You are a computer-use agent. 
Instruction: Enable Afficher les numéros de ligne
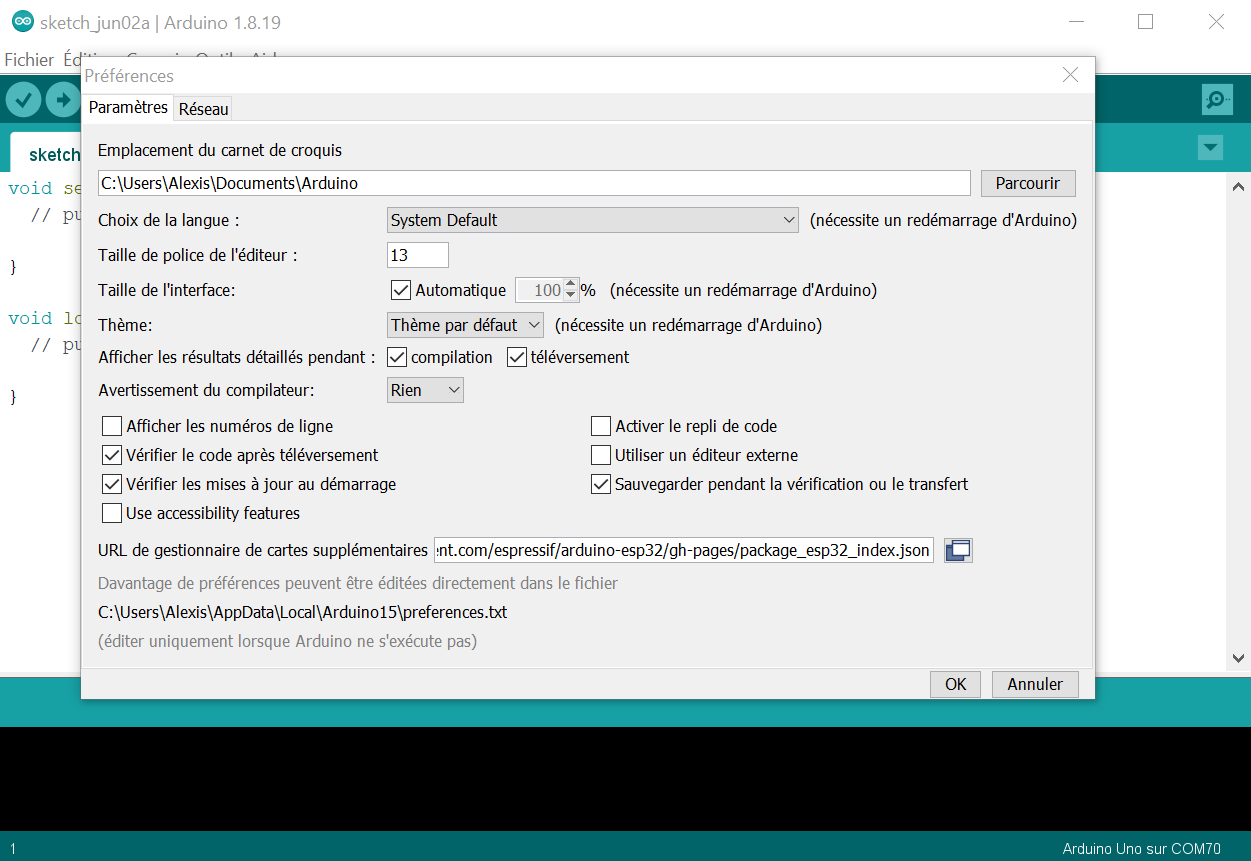[x=112, y=426]
